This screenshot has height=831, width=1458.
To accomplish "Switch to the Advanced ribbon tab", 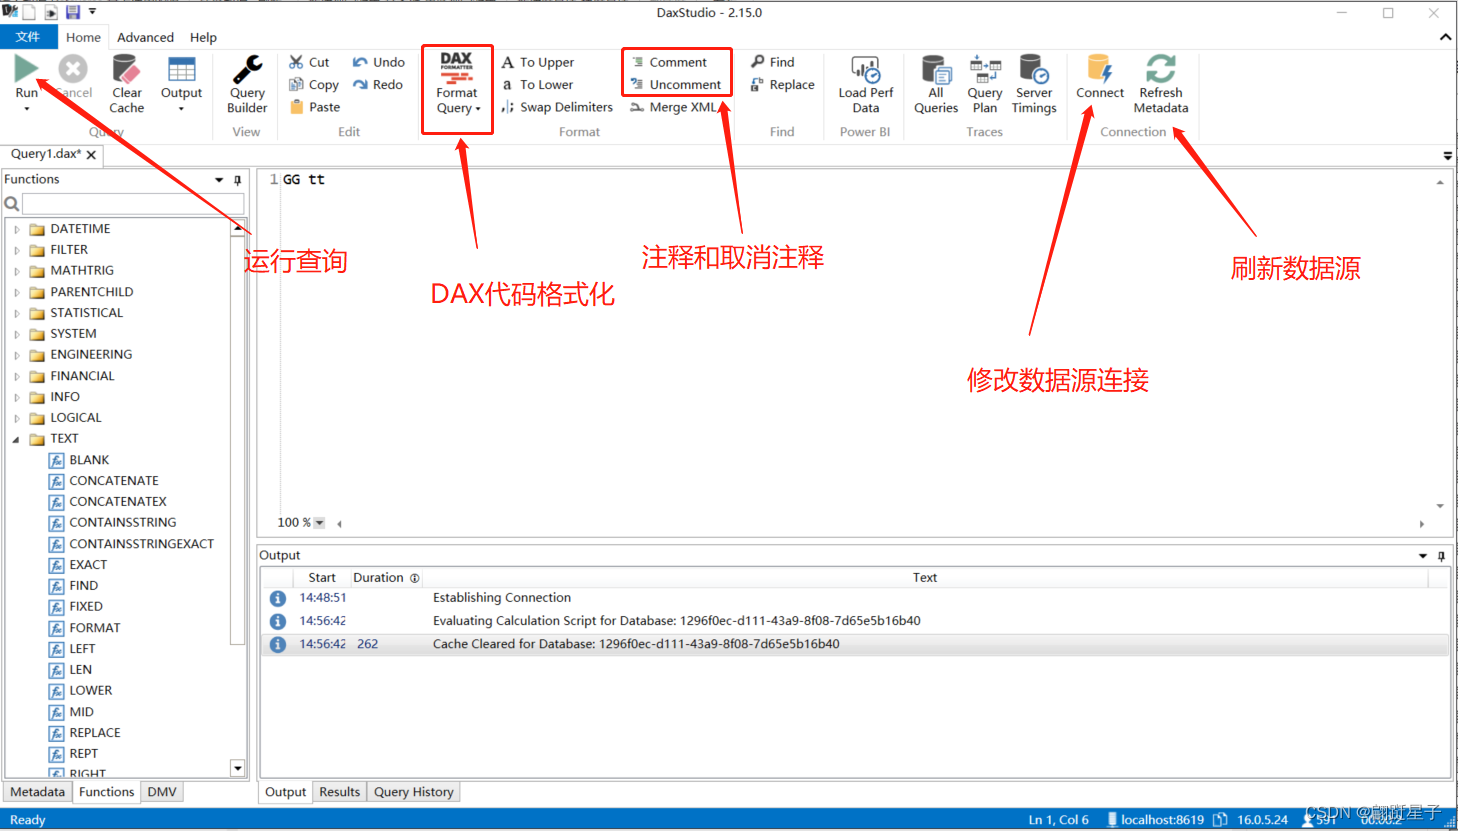I will 145,37.
